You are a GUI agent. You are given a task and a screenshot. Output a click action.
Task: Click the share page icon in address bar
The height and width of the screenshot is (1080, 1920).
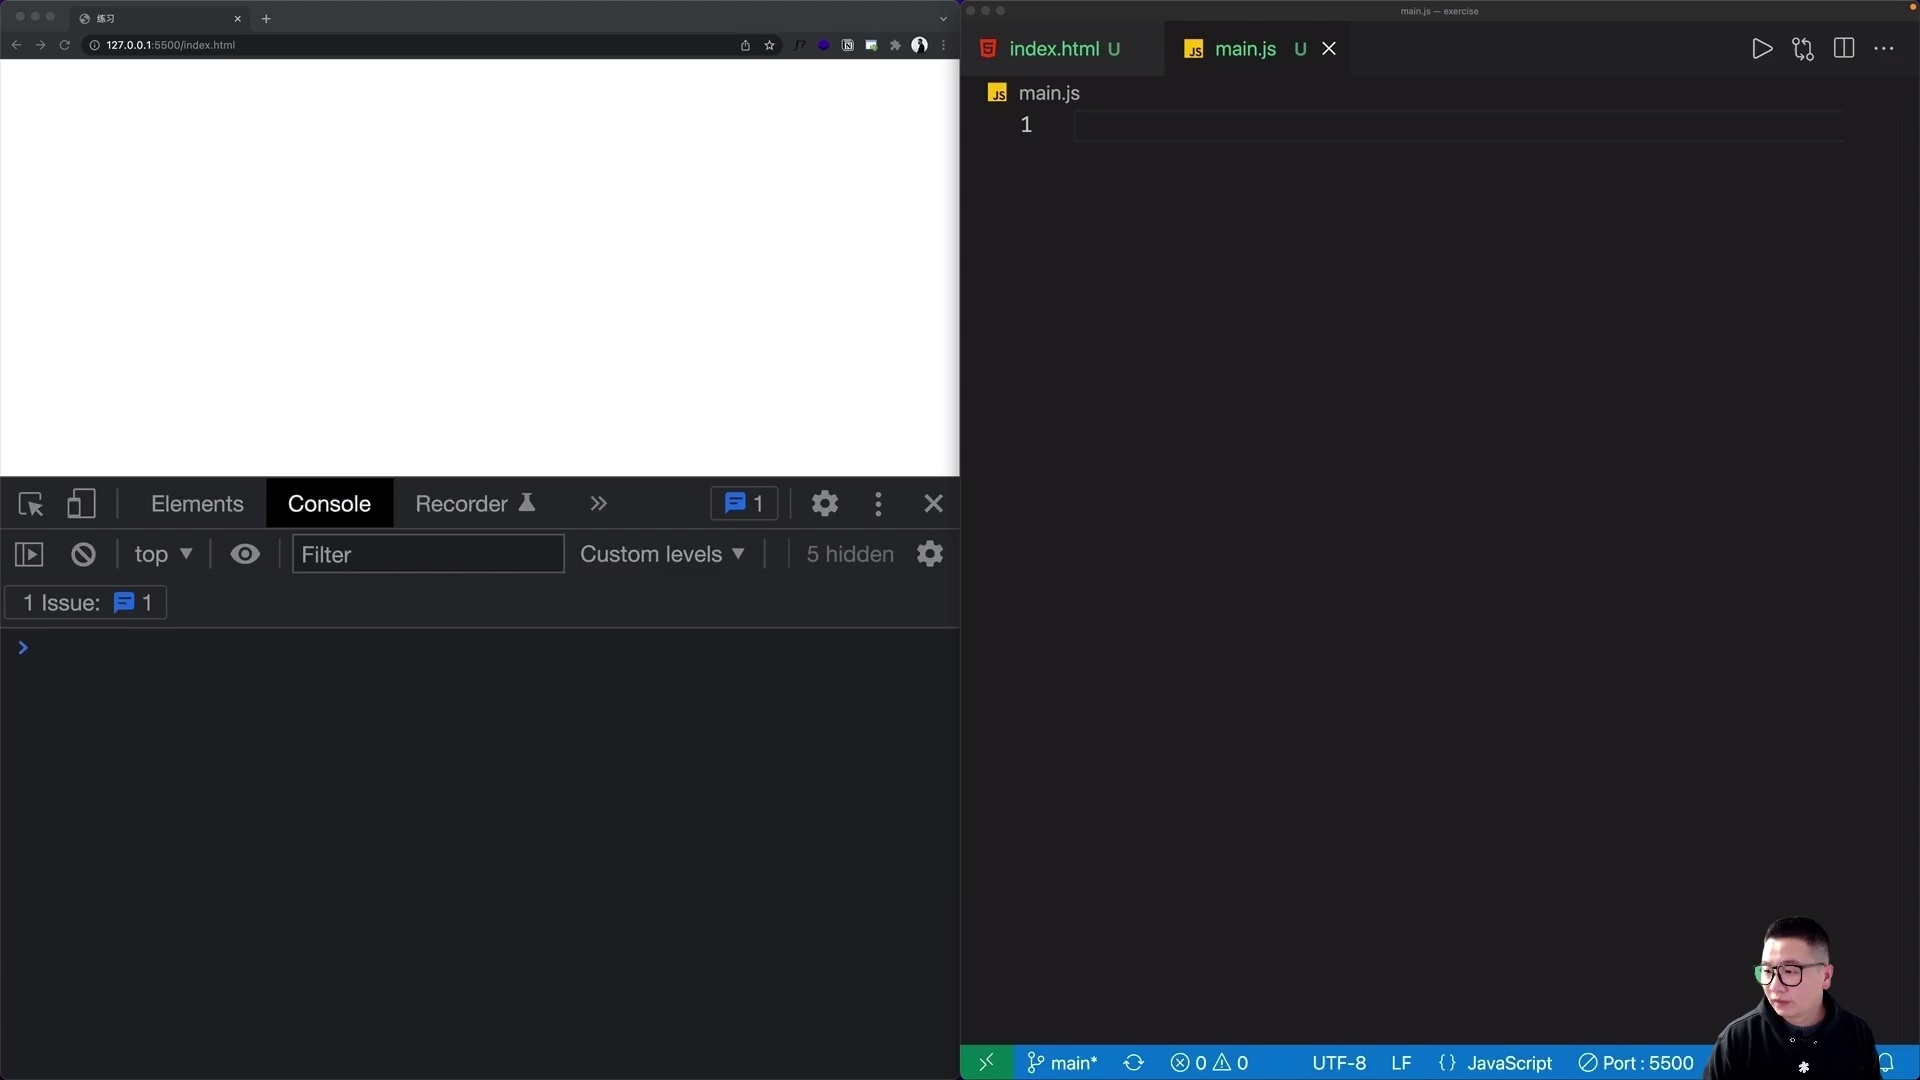click(745, 45)
